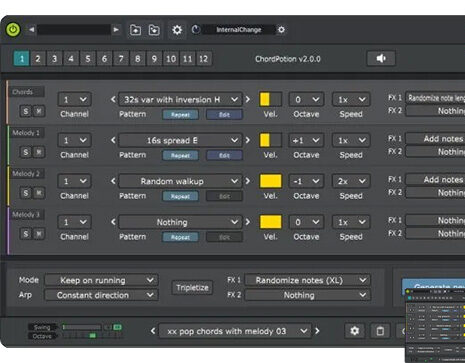Viewport: 465px width, 363px height.
Task: Solo the Melody 2 track
Action: pos(26,193)
